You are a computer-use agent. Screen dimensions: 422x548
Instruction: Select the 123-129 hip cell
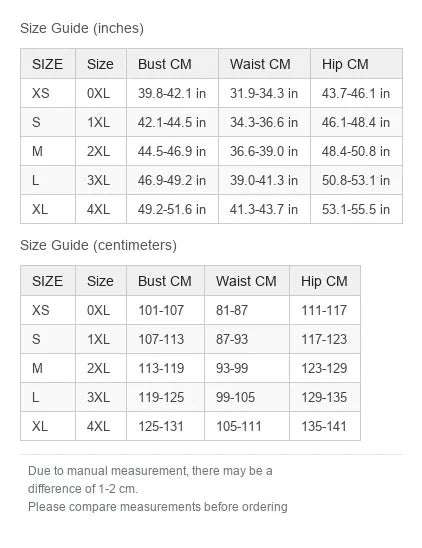(325, 368)
